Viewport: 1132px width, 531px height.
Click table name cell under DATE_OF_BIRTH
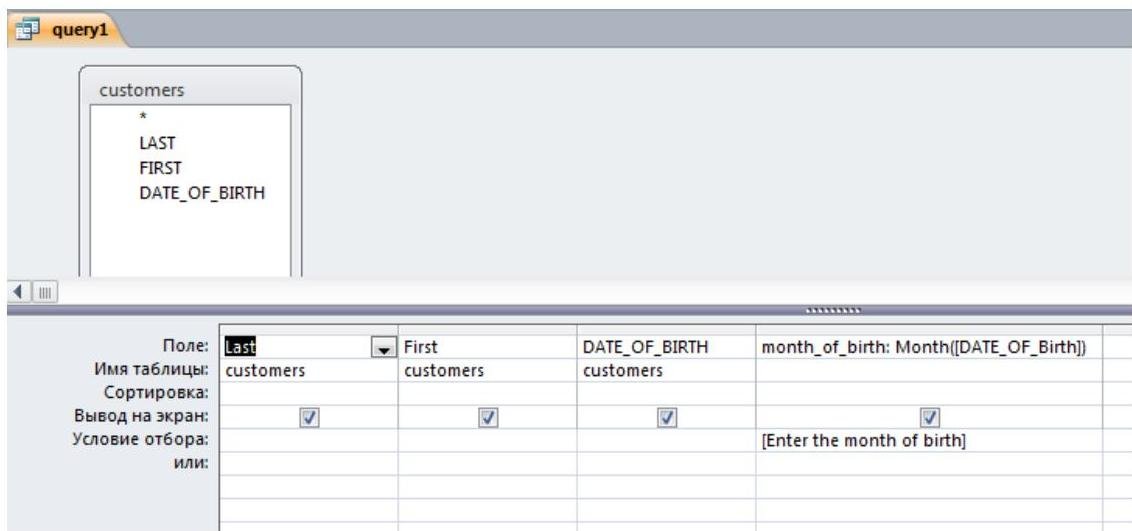(666, 371)
